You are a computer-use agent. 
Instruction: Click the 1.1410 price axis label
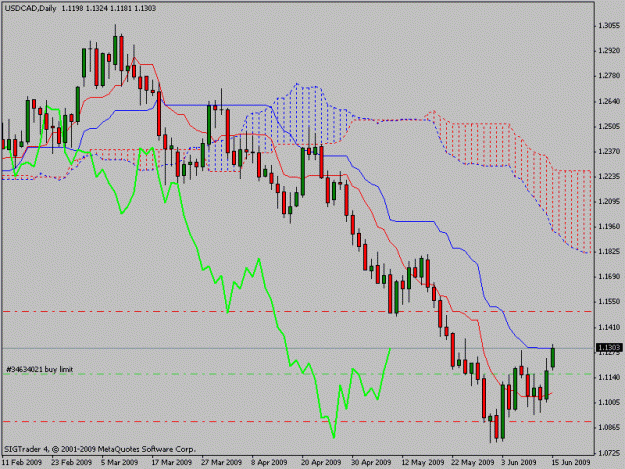(x=609, y=327)
